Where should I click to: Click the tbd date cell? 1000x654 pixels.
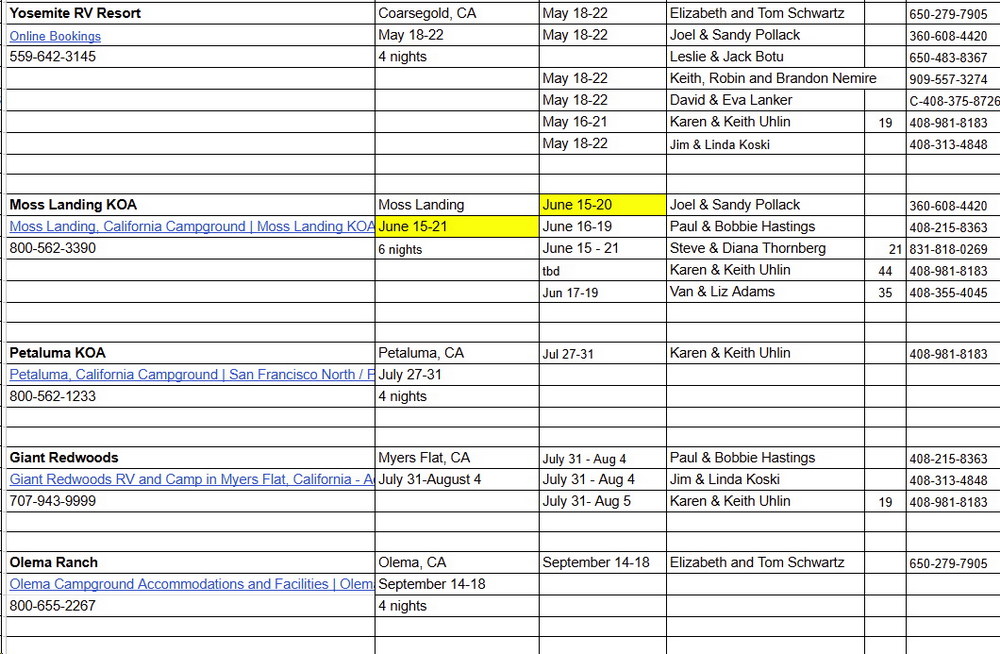pyautogui.click(x=552, y=271)
